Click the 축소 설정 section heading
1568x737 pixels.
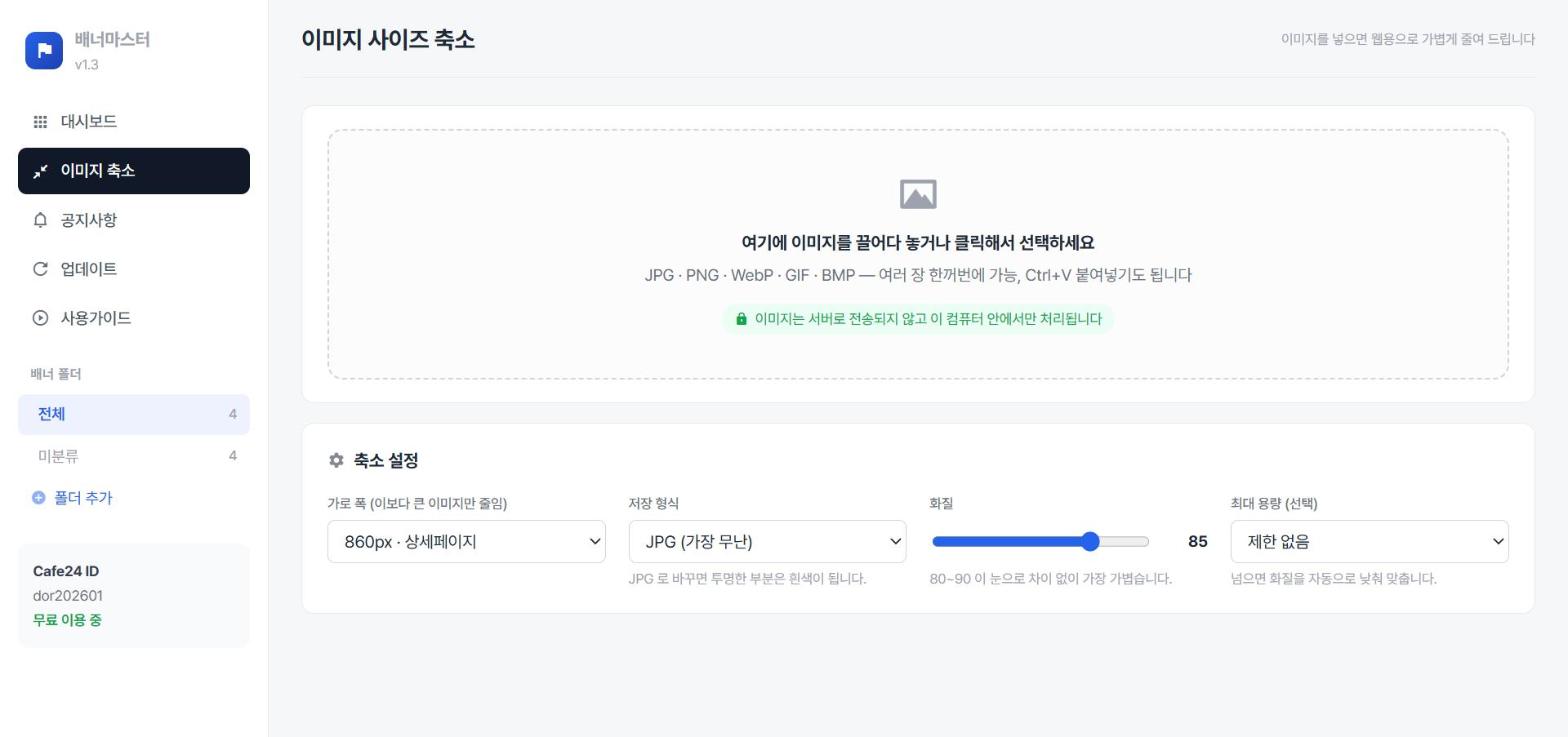[x=386, y=460]
